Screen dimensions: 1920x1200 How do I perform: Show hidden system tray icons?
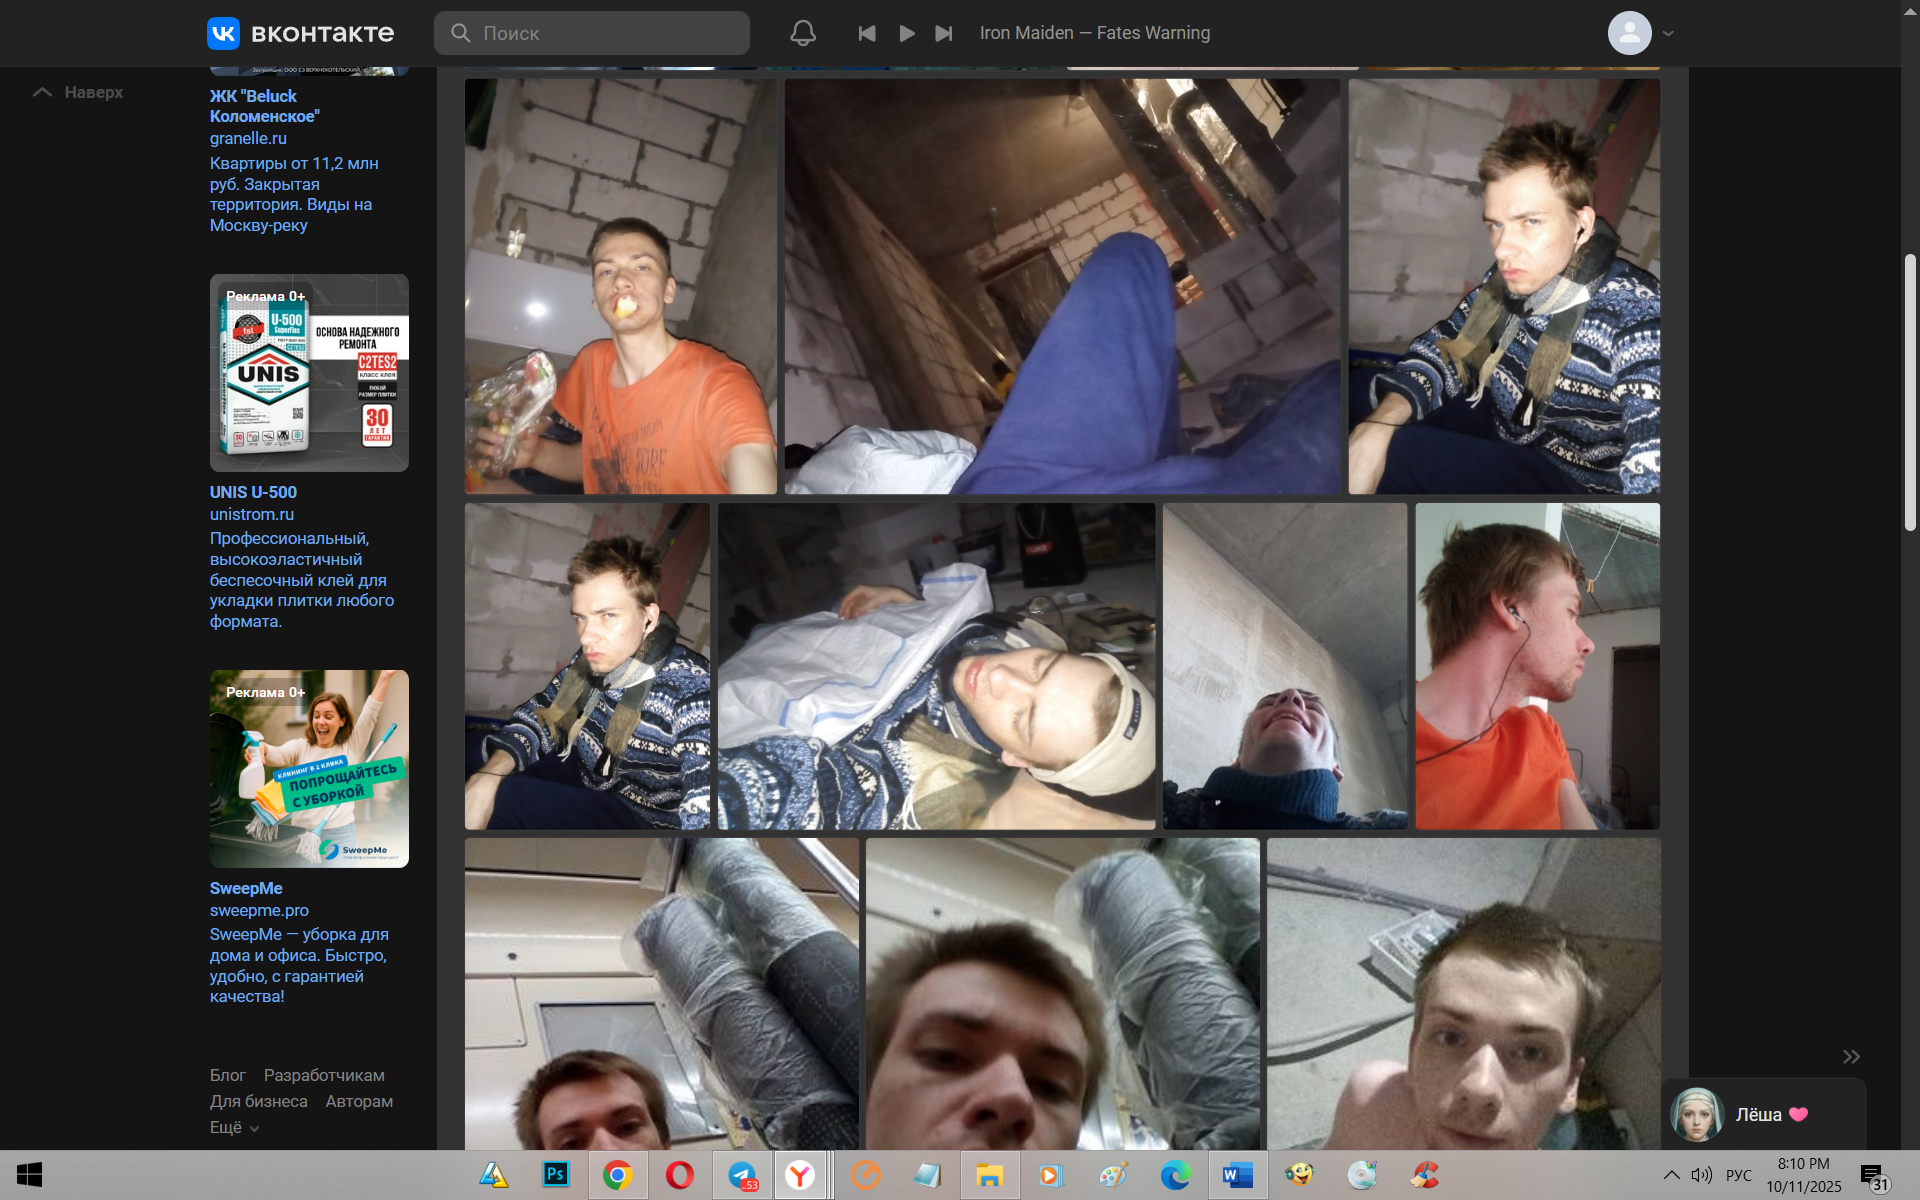[x=1671, y=1175]
